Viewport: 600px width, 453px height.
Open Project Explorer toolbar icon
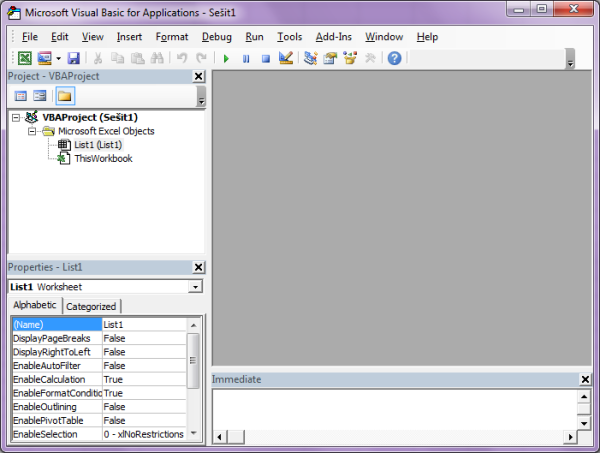pyautogui.click(x=310, y=58)
